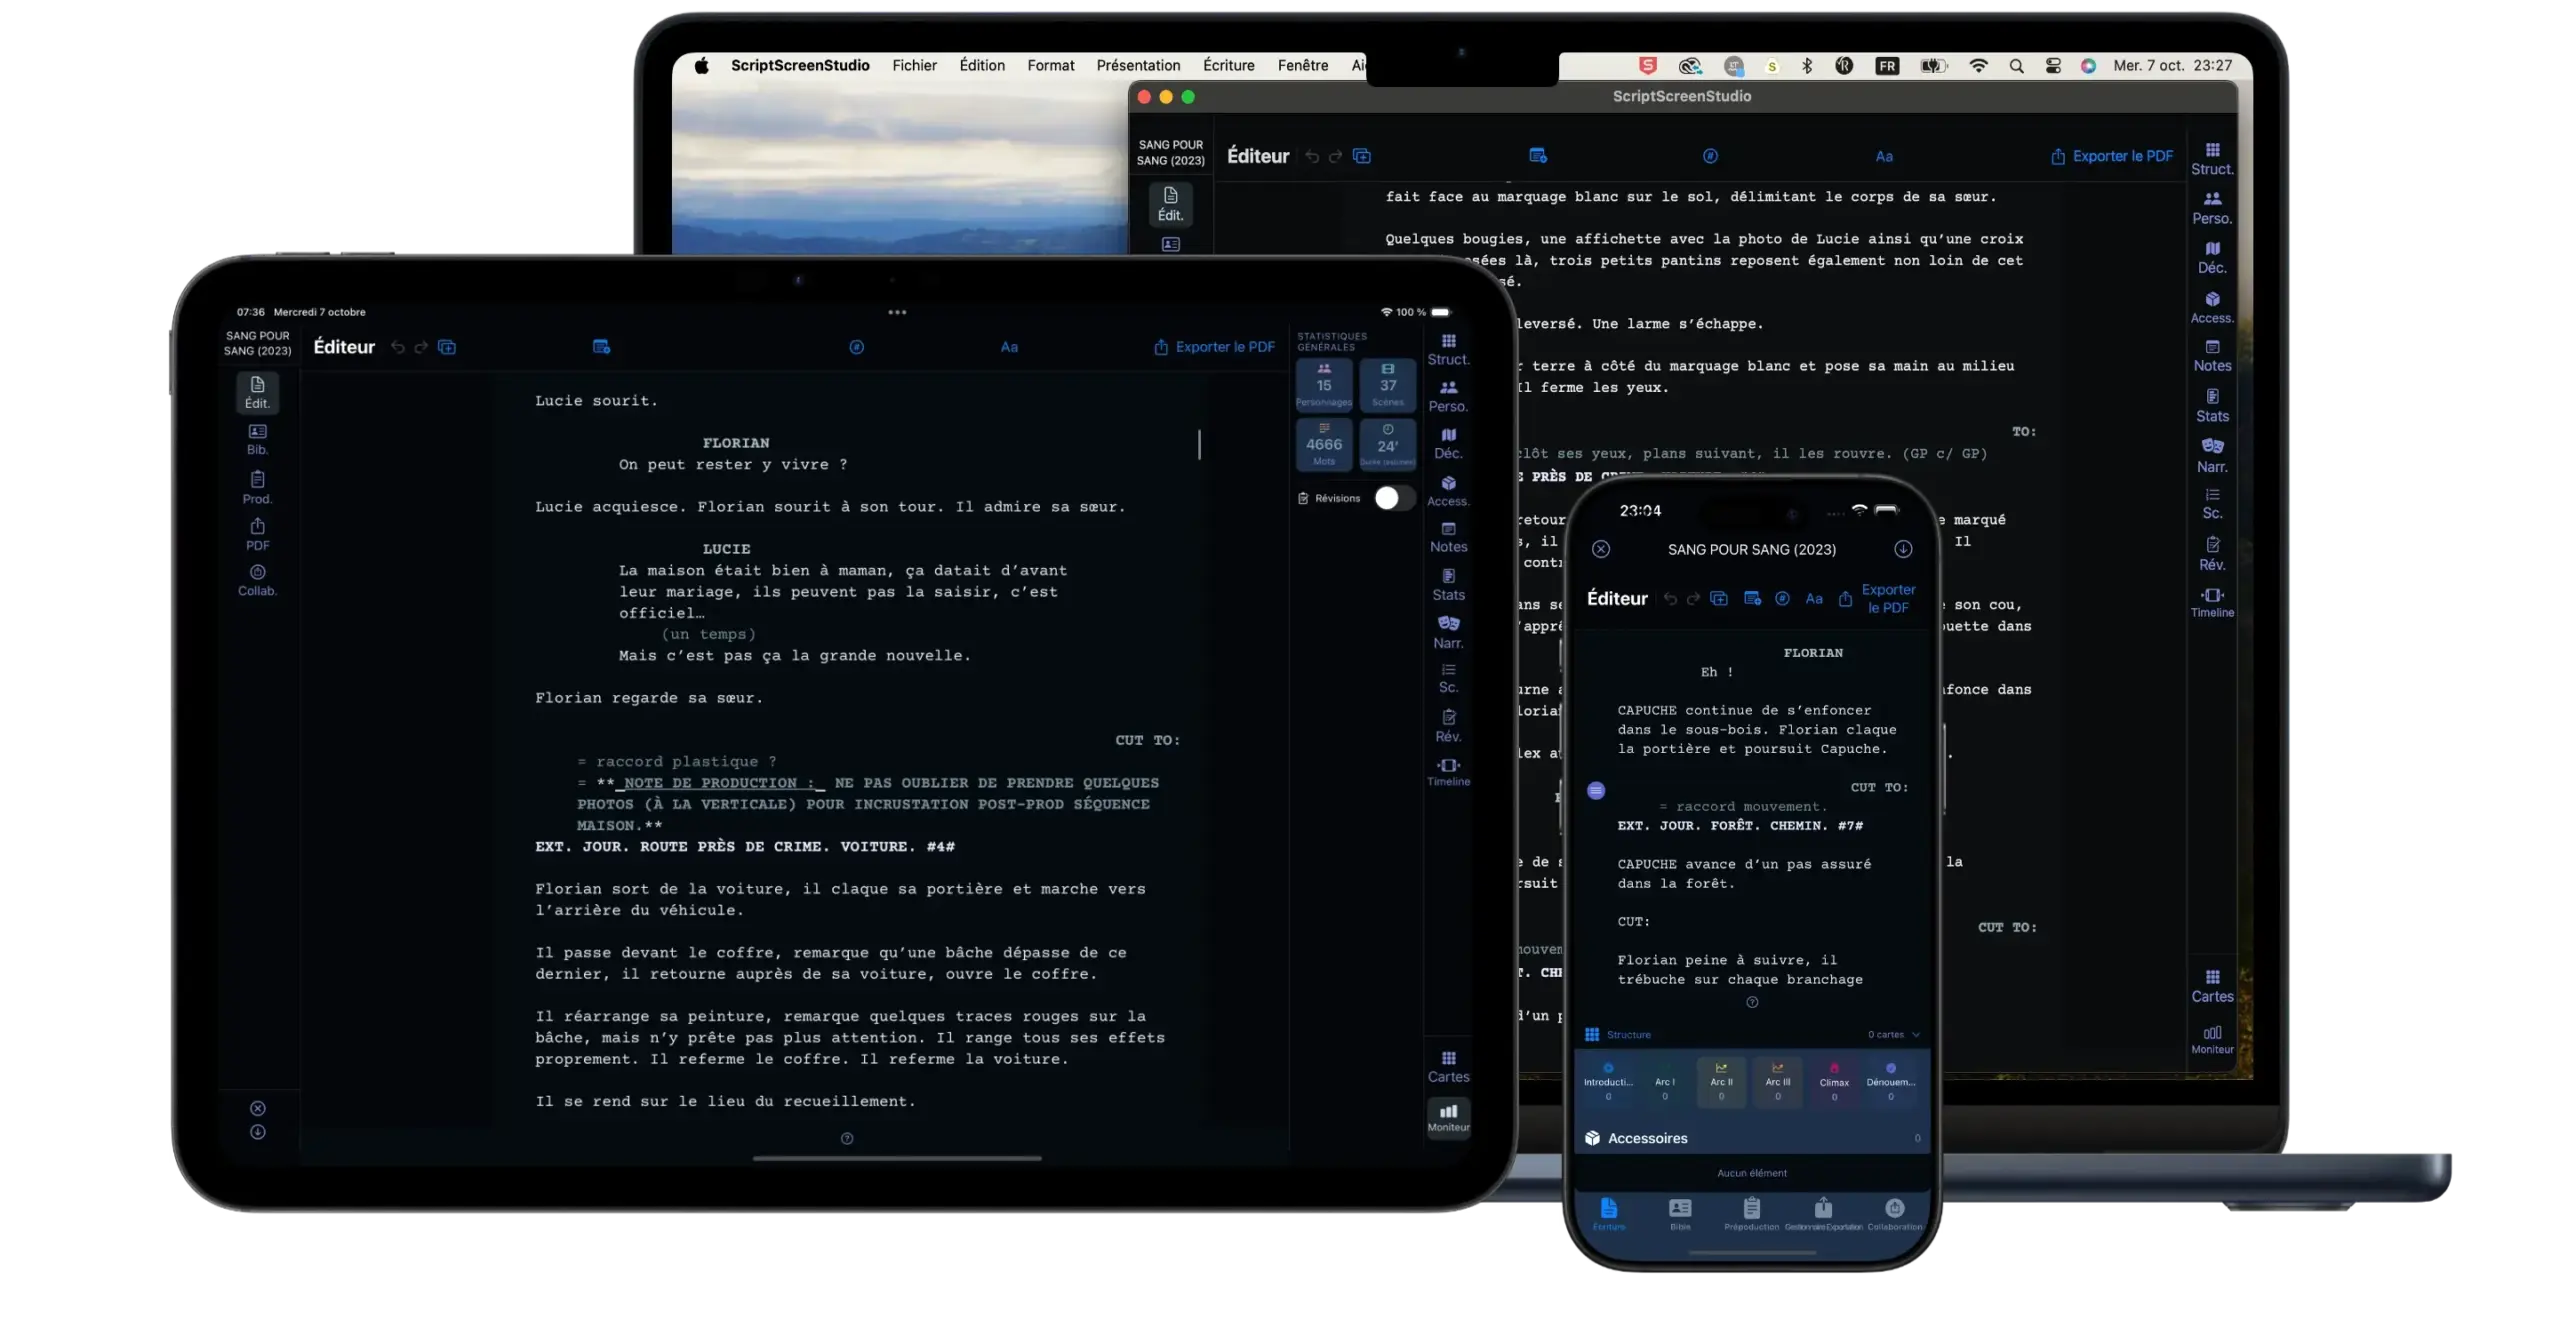Switch to the Bible tab on the iPhone
The height and width of the screenshot is (1336, 2560).
coord(1679,1213)
